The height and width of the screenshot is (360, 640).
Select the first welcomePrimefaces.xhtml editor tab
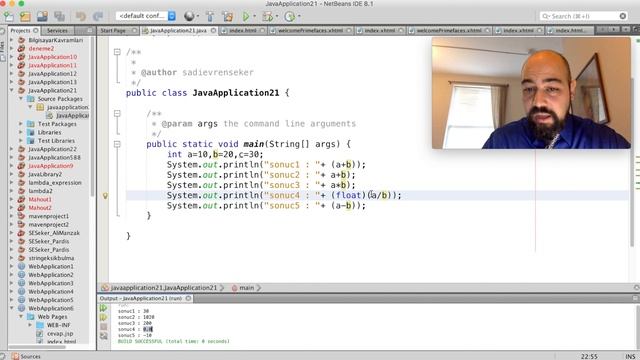[x=310, y=31]
